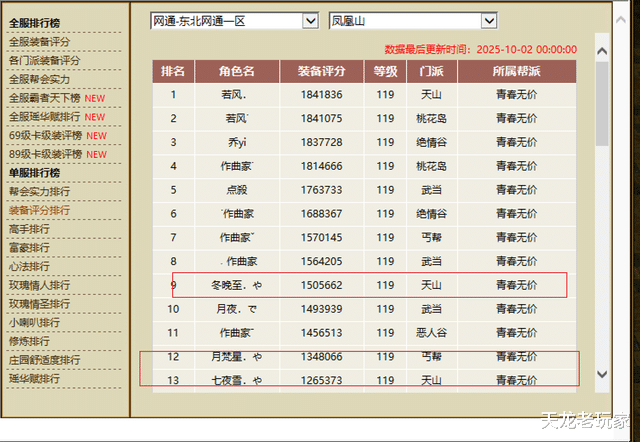Select 小喇叭排行 in sidebar
This screenshot has width=640, height=442.
click(x=35, y=322)
